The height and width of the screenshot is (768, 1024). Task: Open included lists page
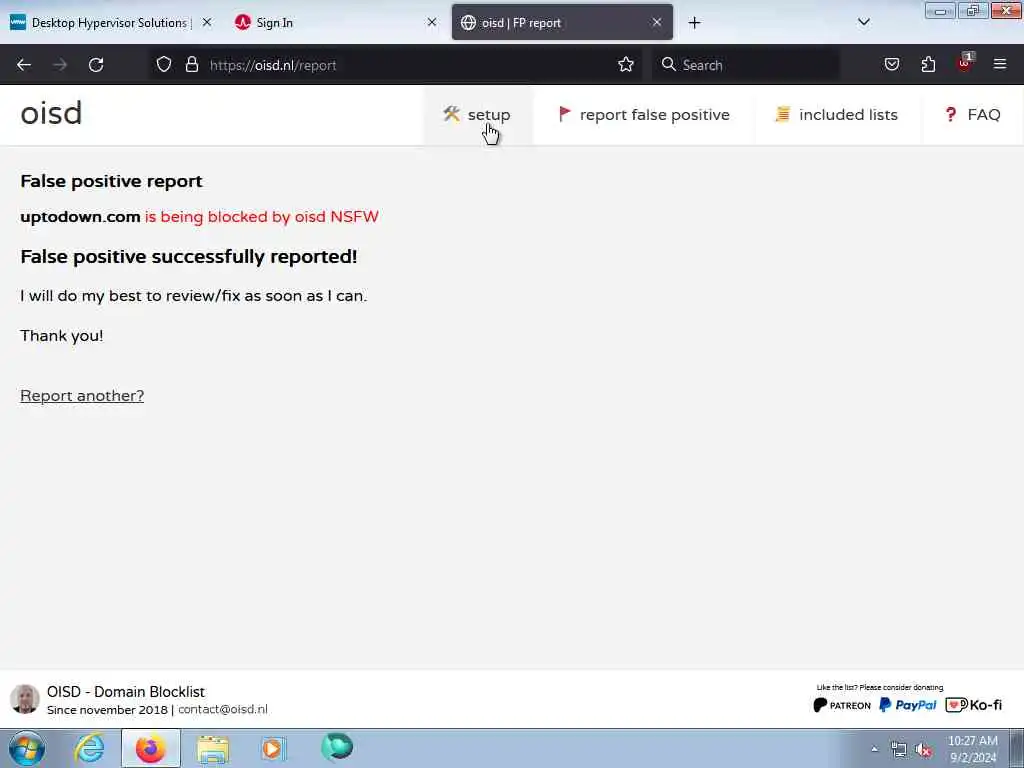tap(837, 115)
